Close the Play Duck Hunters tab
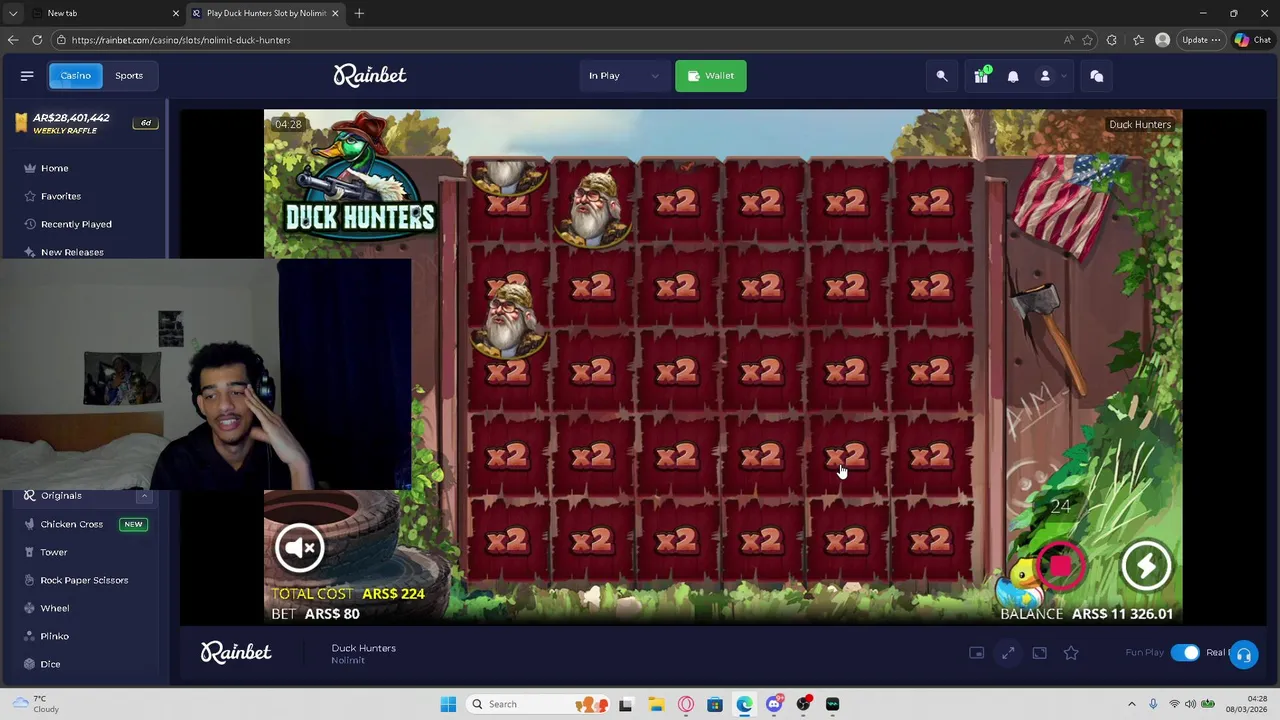The height and width of the screenshot is (720, 1280). pyautogui.click(x=335, y=13)
